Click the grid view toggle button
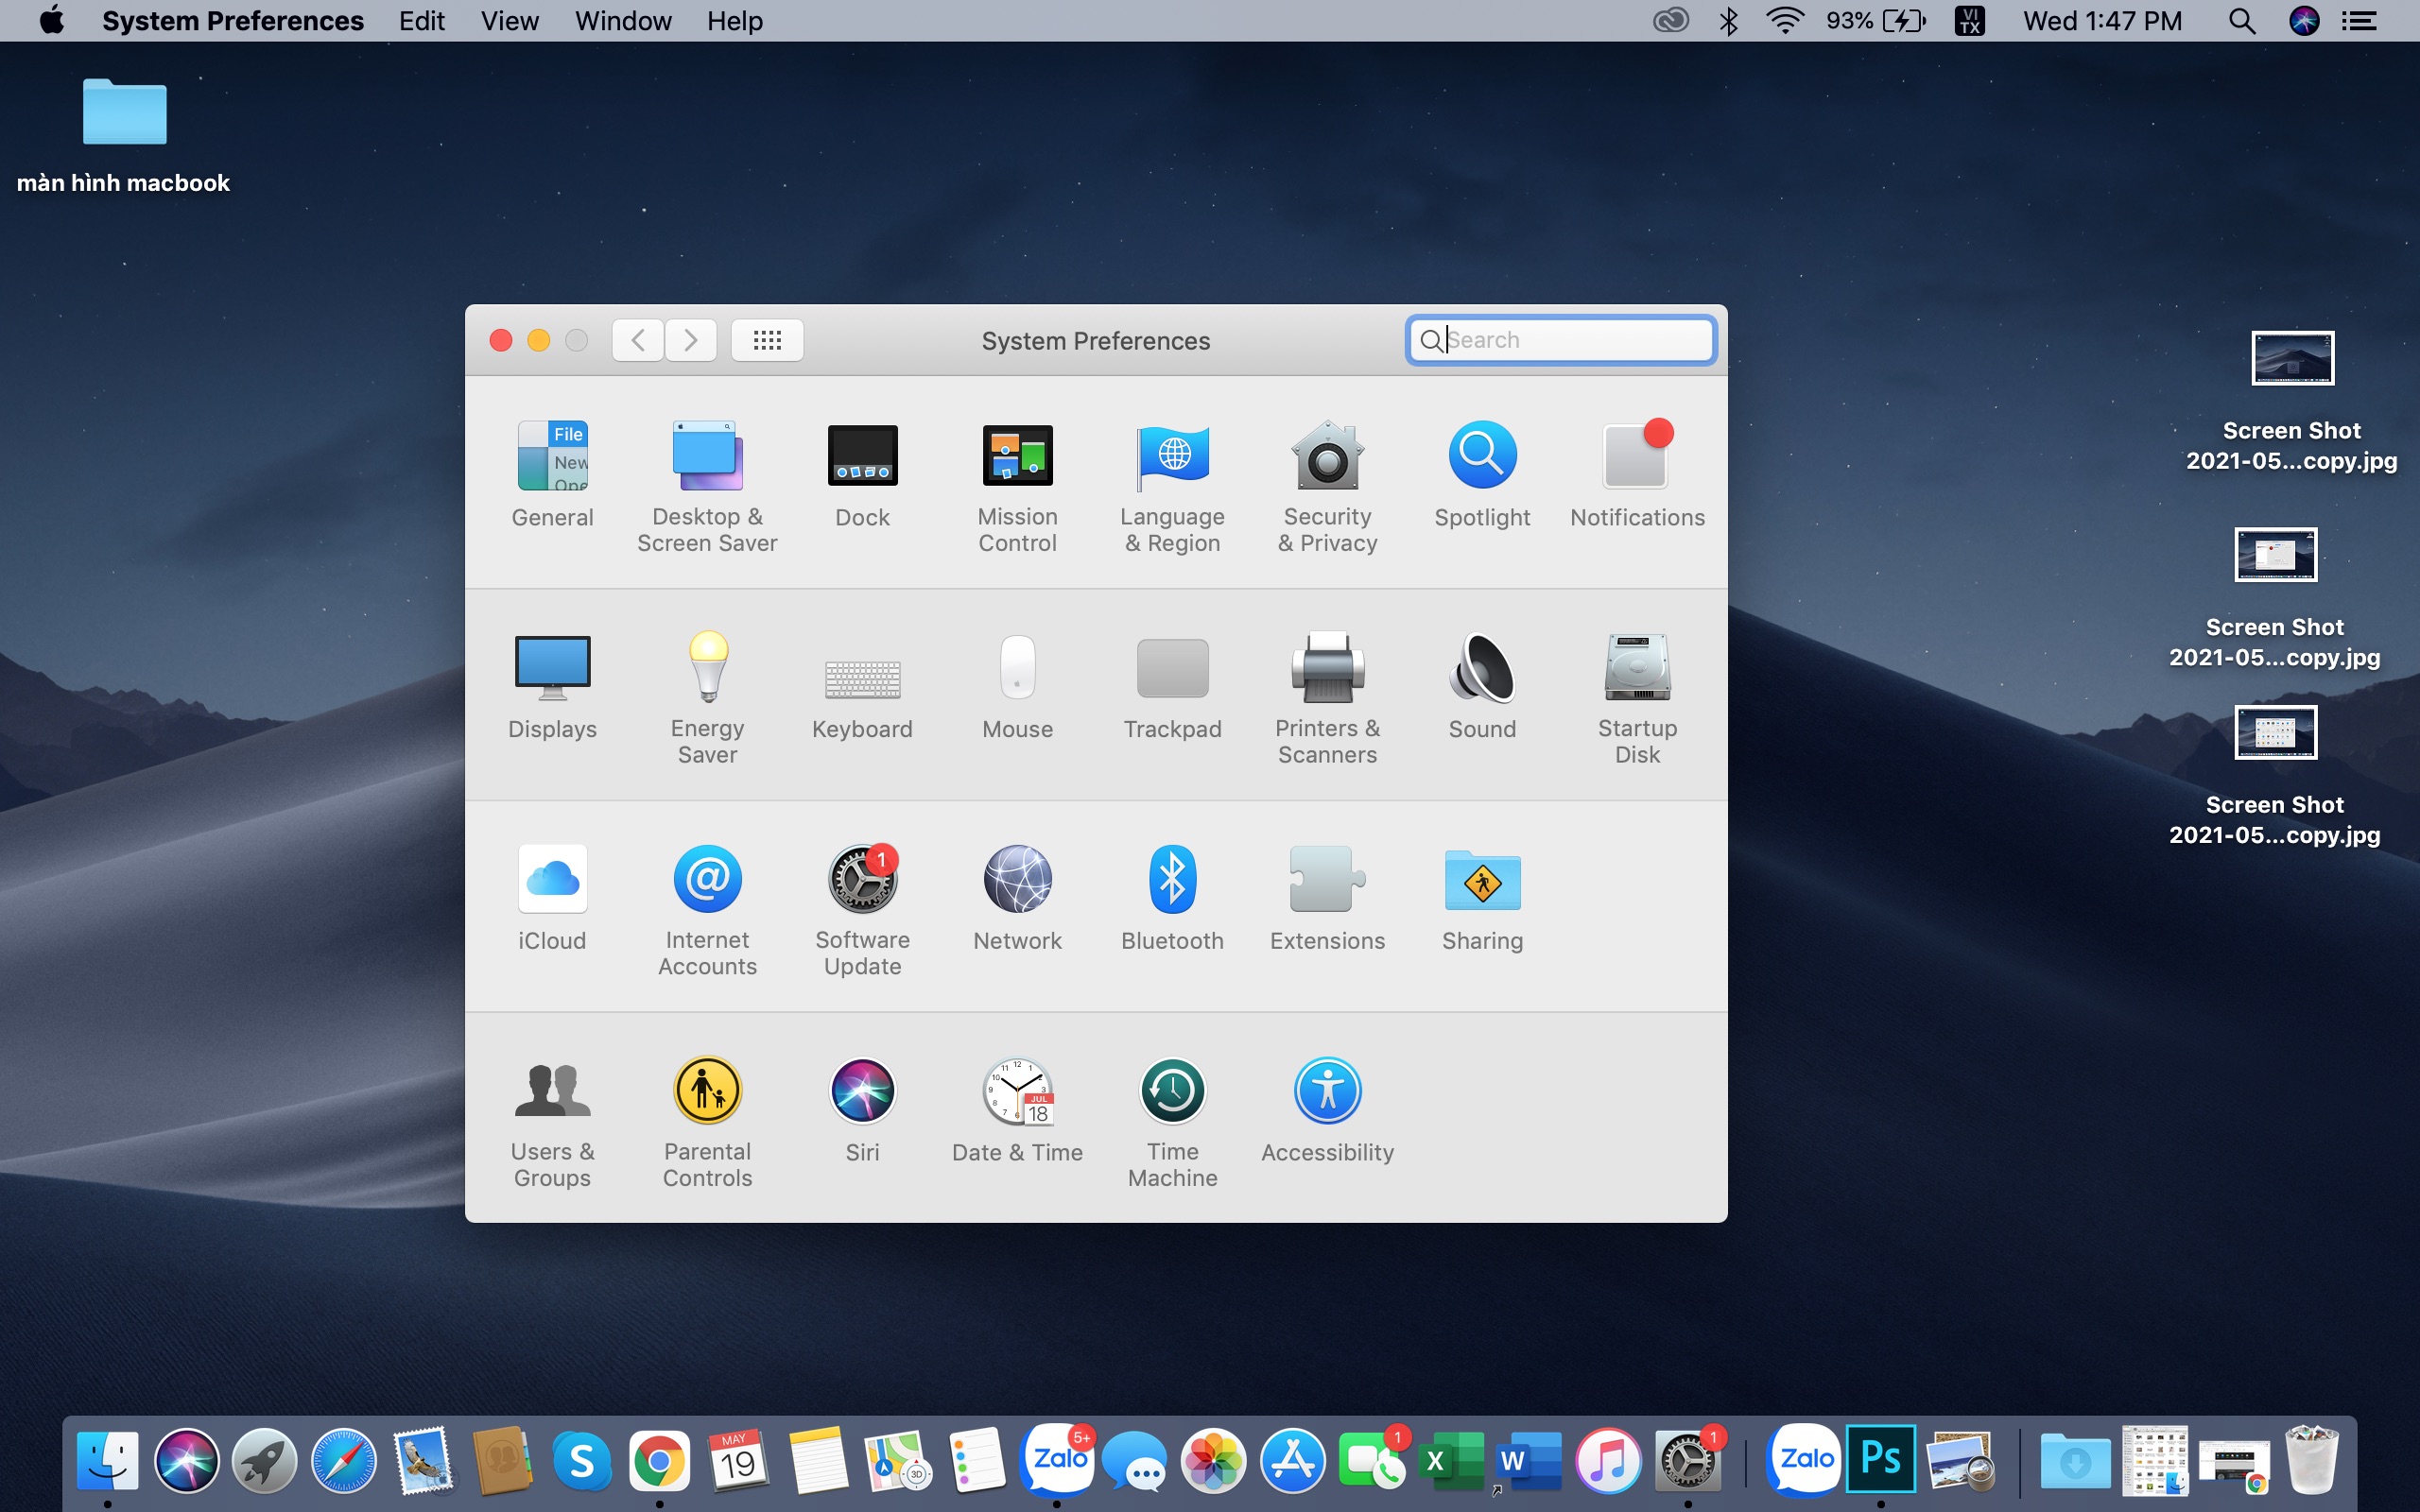 (x=767, y=339)
